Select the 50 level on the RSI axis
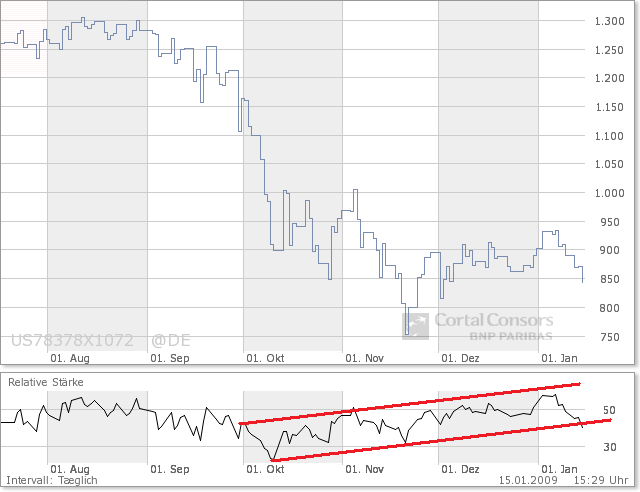 (609, 410)
